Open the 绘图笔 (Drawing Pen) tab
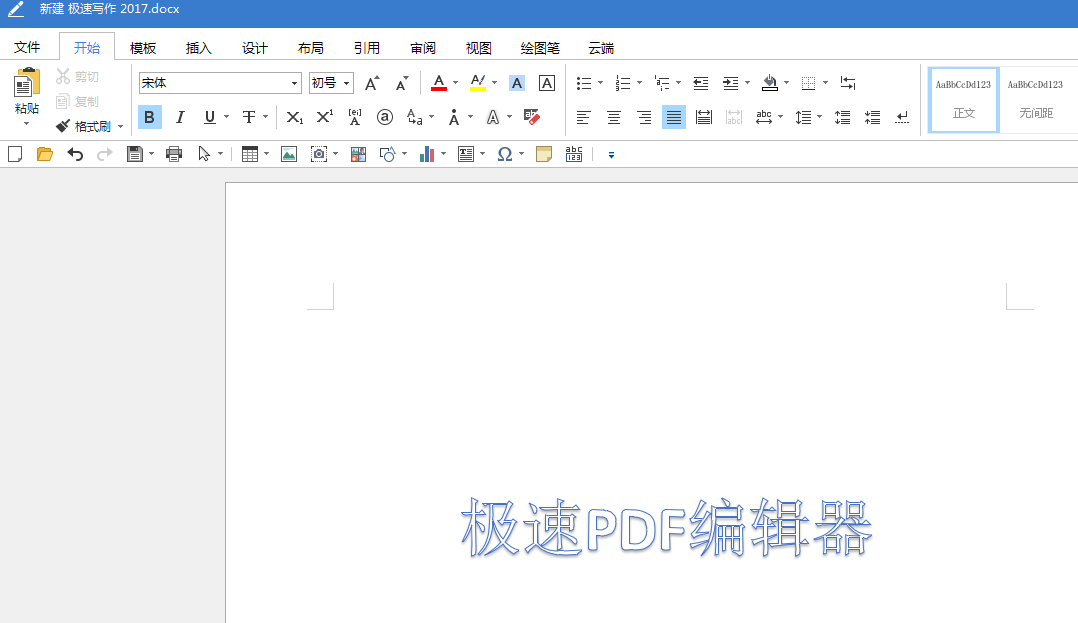The image size is (1078, 623). click(540, 48)
